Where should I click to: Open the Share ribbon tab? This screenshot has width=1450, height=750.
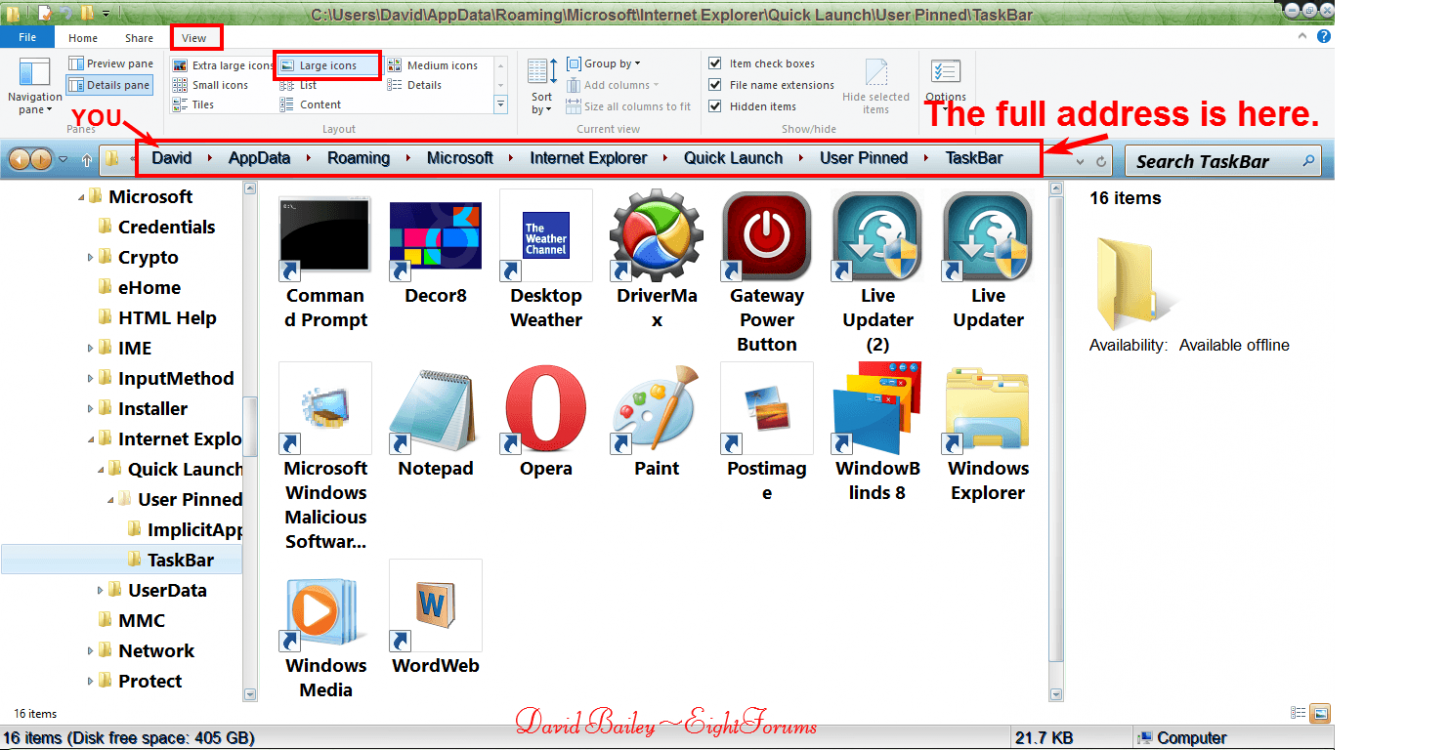[x=139, y=38]
